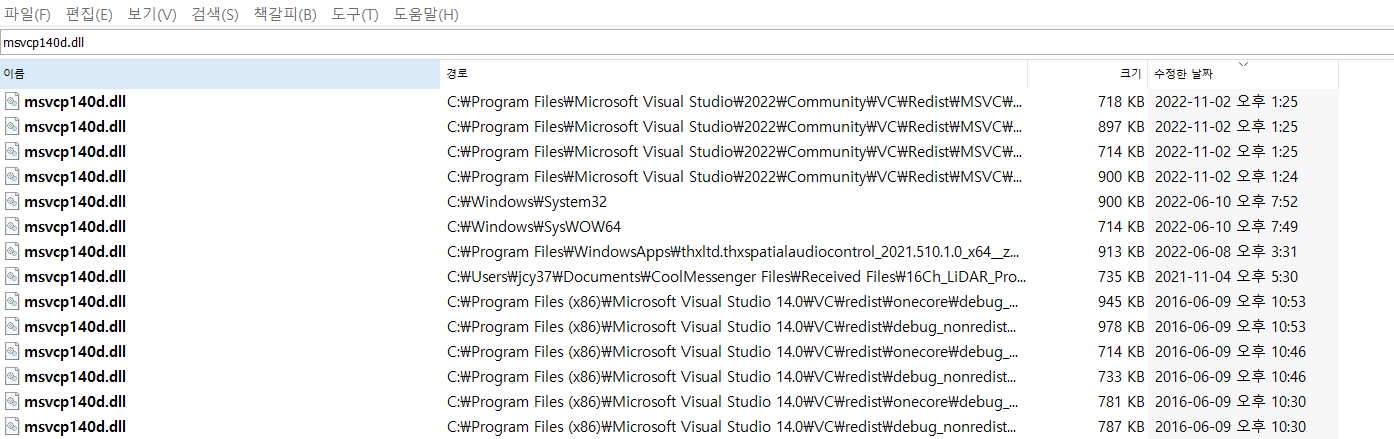The image size is (1394, 439).
Task: Click the 2022-11-02 오후 1:24 date cell
Action: point(1226,176)
